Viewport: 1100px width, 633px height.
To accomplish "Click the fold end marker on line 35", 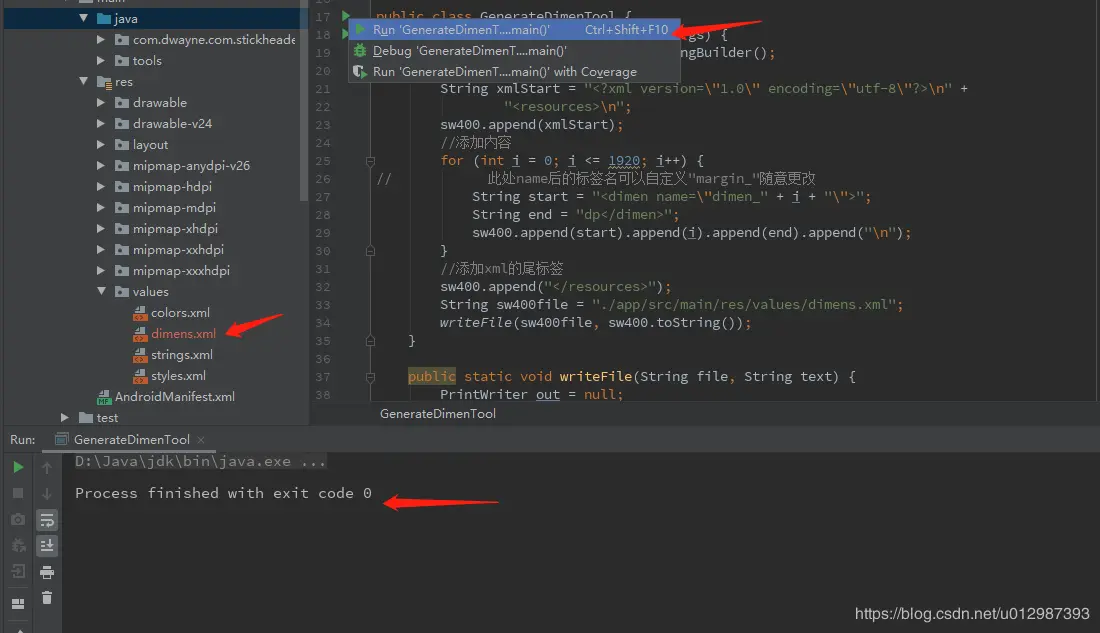I will [370, 341].
